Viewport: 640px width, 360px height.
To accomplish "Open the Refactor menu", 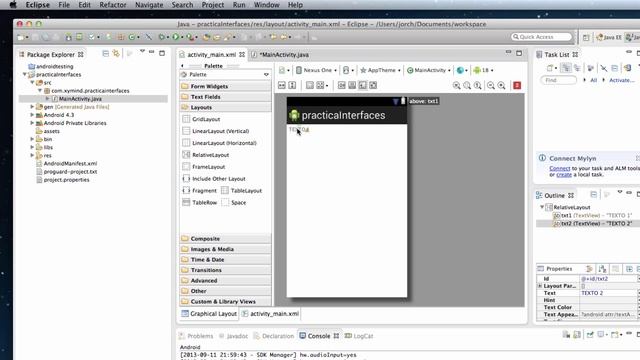I will (x=113, y=5).
